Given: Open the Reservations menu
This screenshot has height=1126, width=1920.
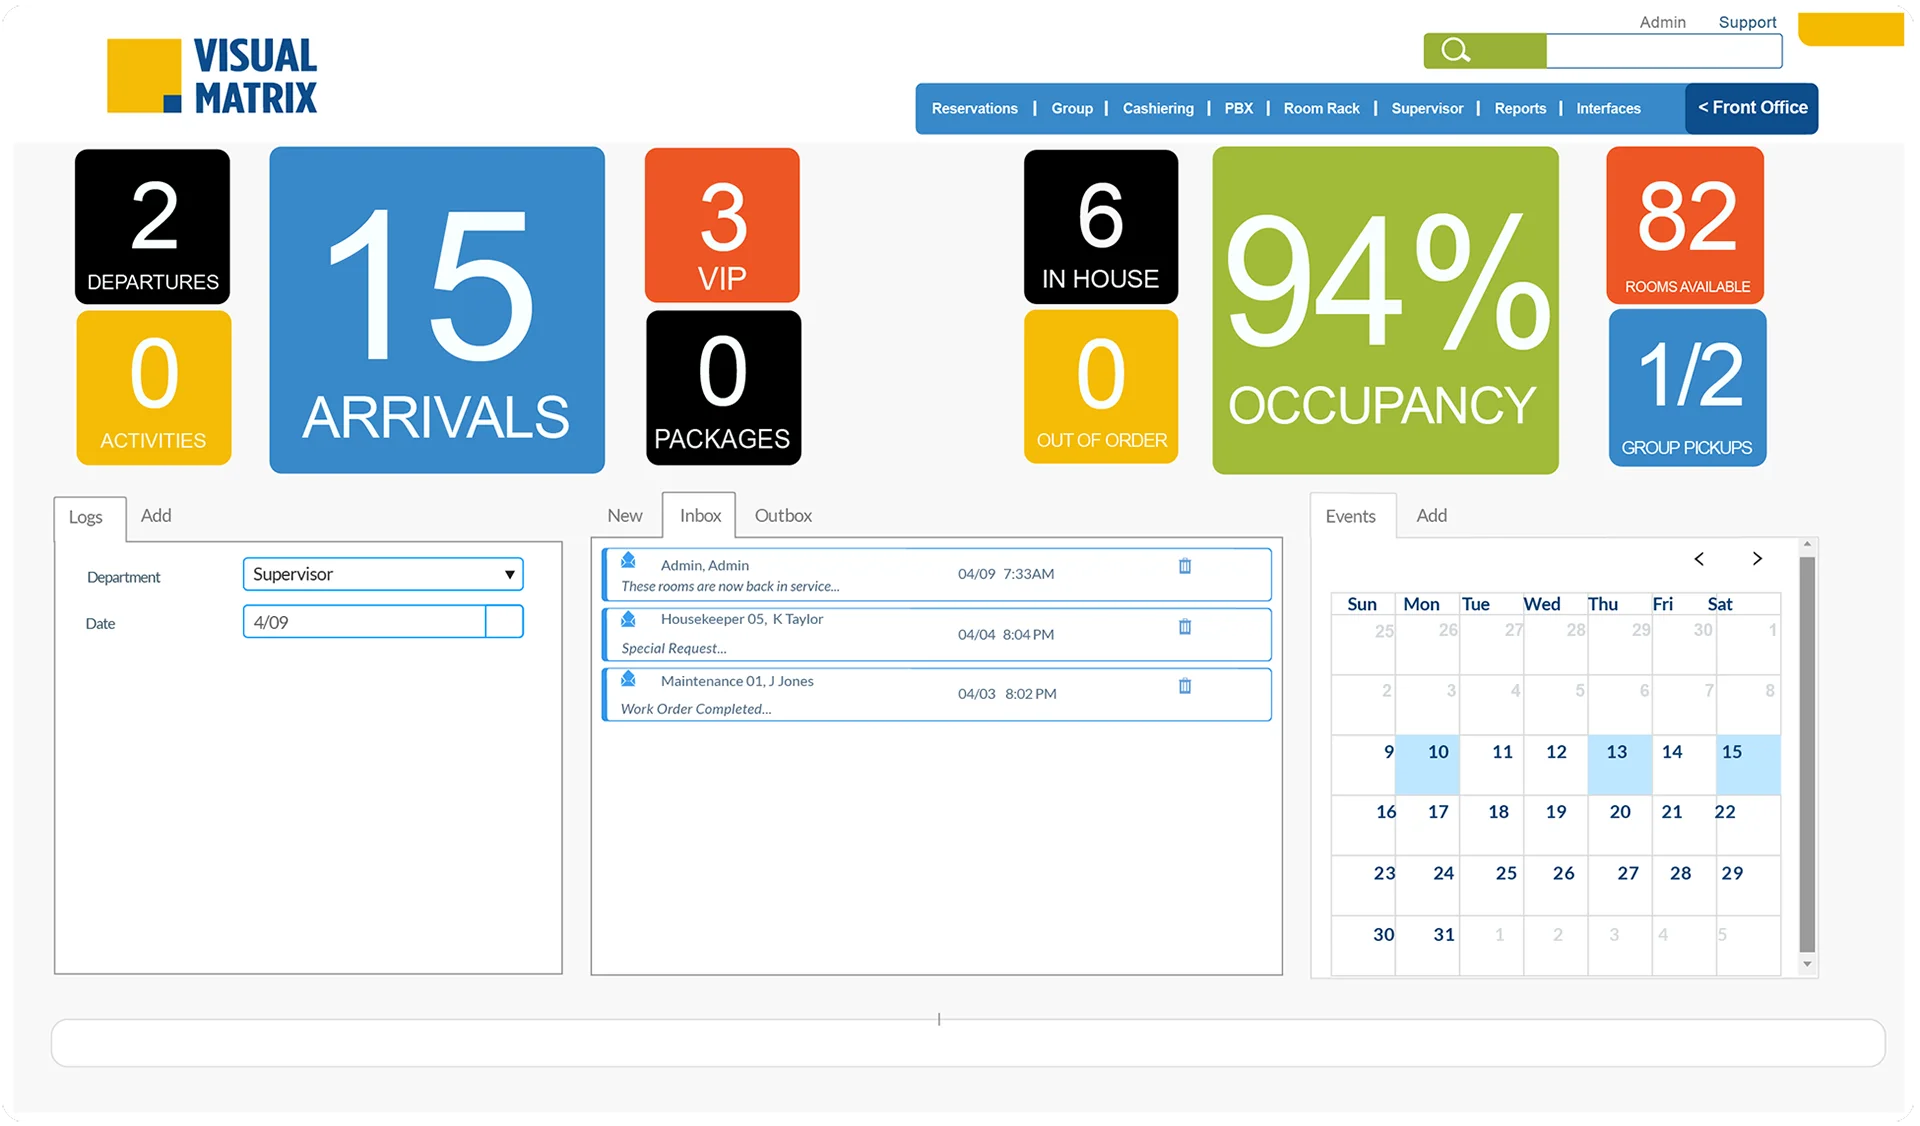Looking at the screenshot, I should click(x=974, y=109).
